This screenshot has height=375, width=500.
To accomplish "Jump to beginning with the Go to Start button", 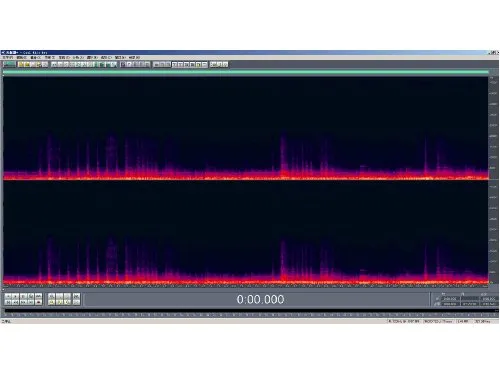I will point(8,302).
